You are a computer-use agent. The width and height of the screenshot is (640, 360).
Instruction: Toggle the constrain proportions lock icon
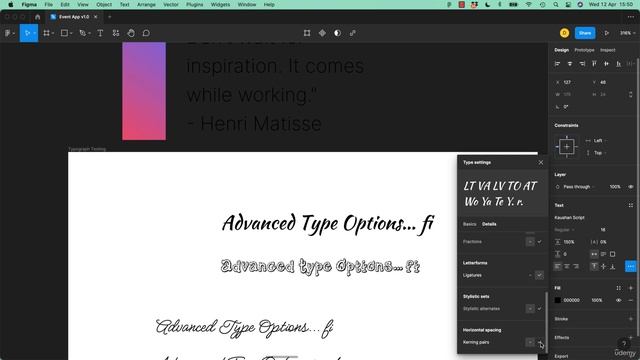[x=631, y=94]
